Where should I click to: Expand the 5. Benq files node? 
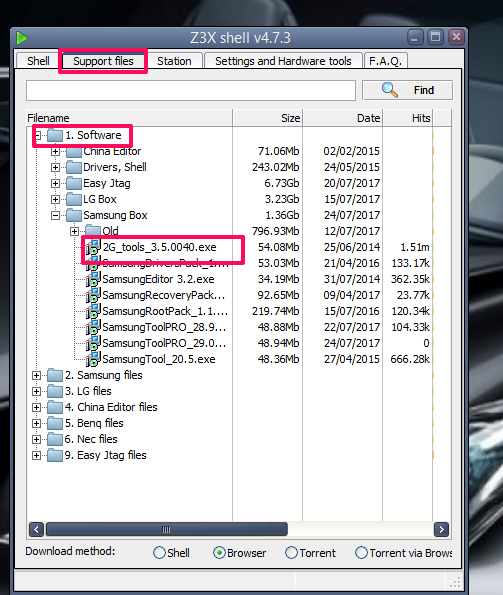tap(36, 423)
